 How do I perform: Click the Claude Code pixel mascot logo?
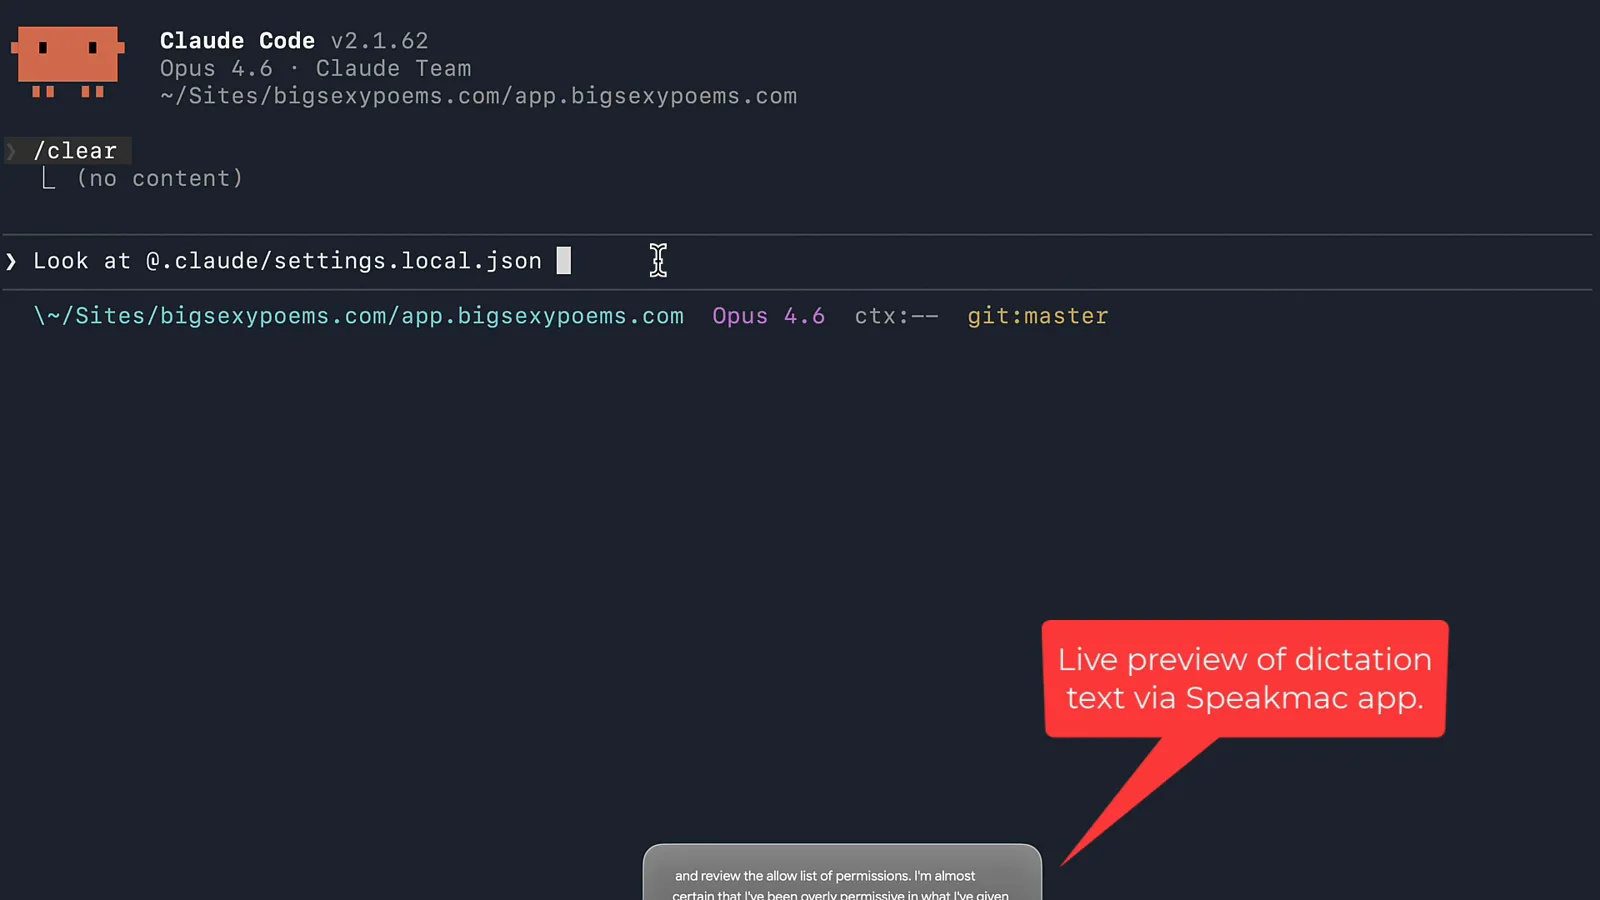click(x=67, y=62)
